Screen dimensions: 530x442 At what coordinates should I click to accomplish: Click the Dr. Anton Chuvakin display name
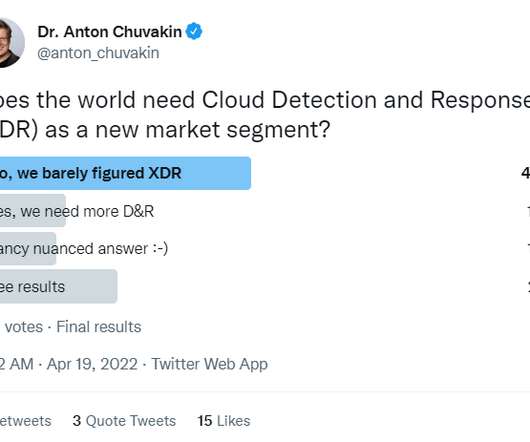(110, 32)
